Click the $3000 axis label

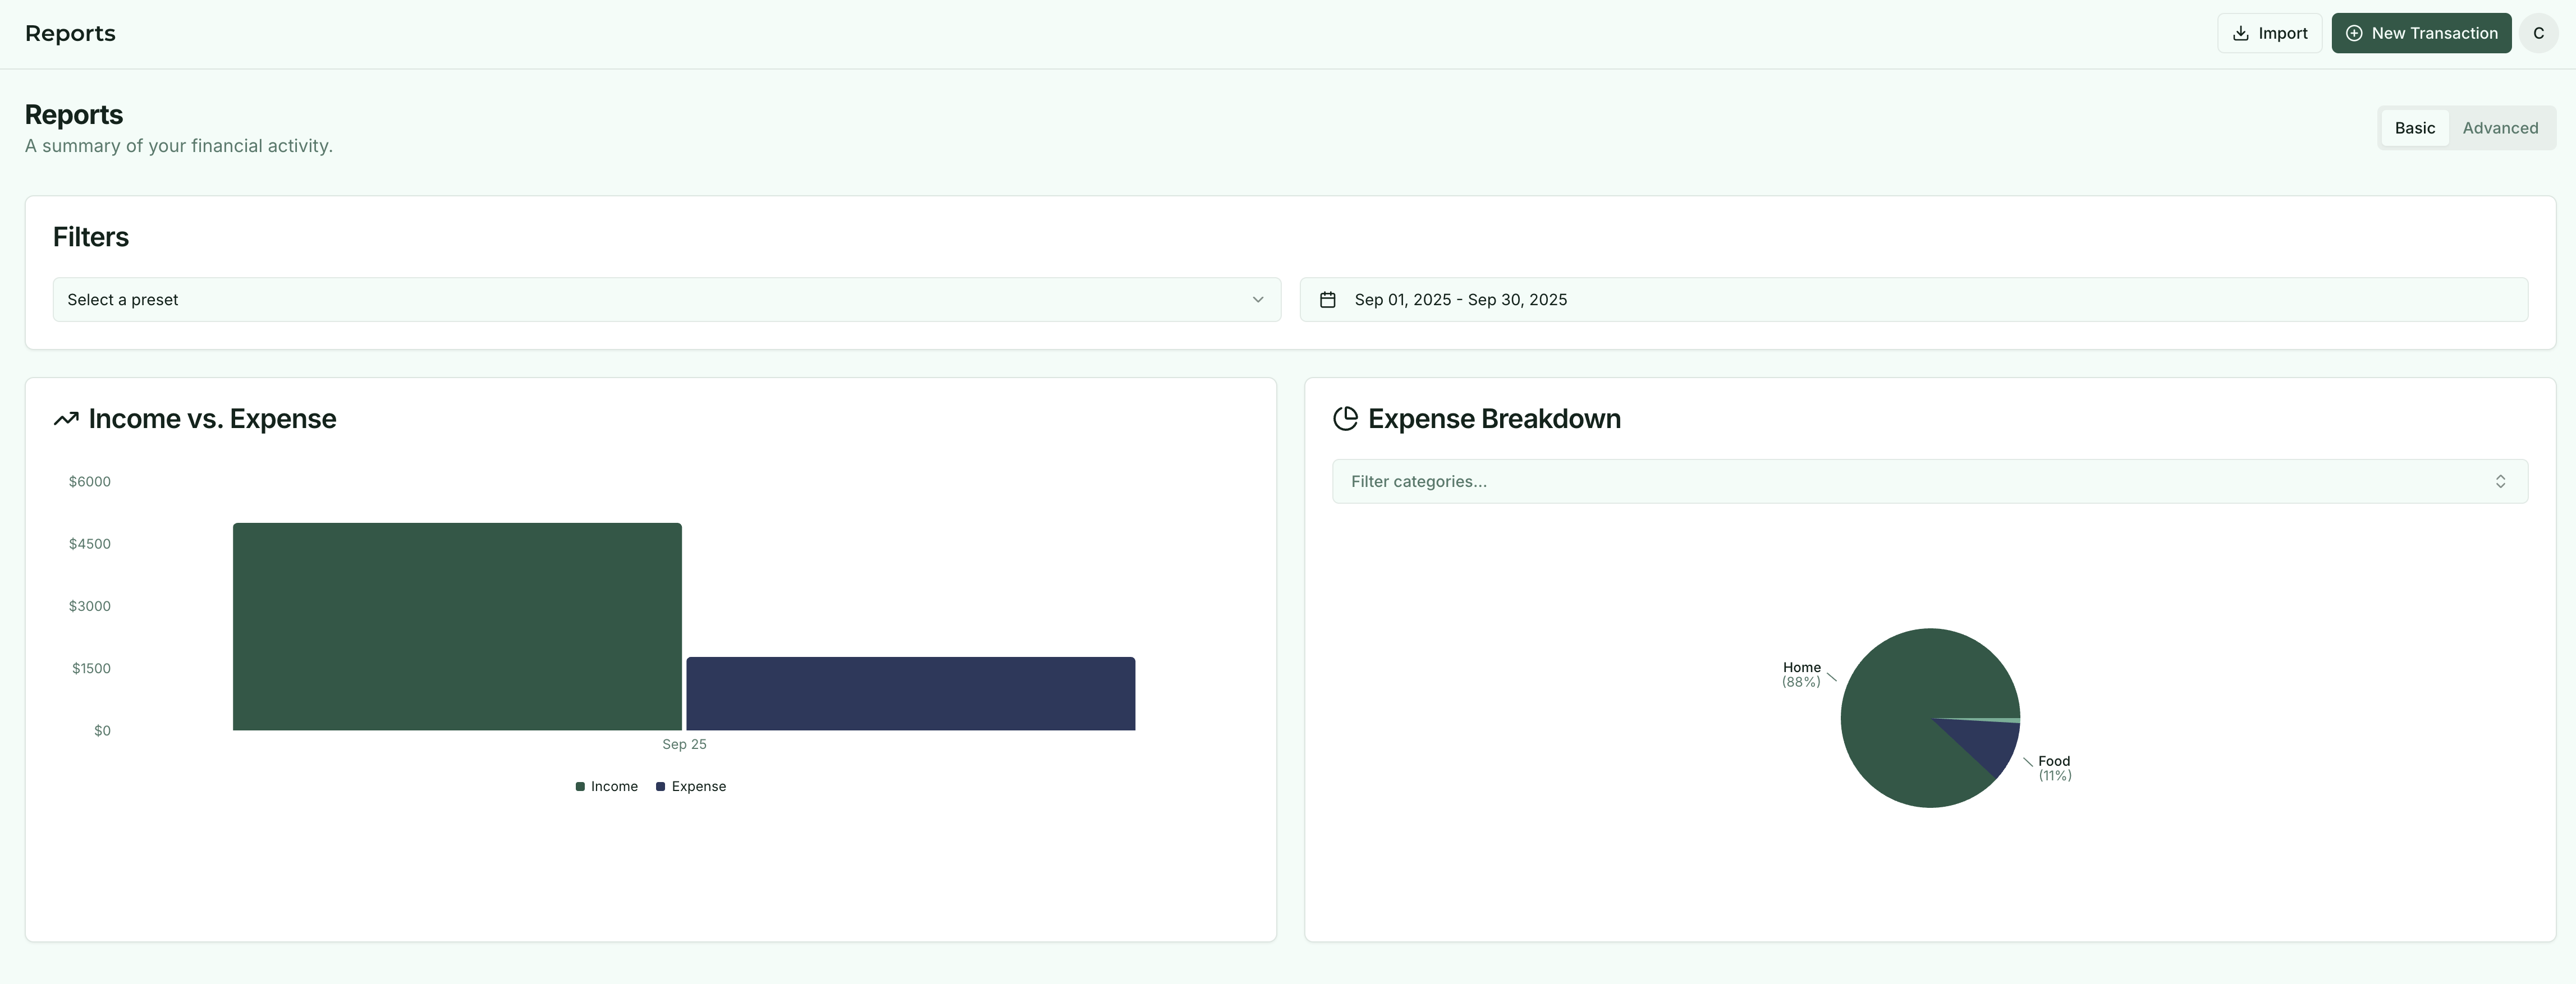89,606
